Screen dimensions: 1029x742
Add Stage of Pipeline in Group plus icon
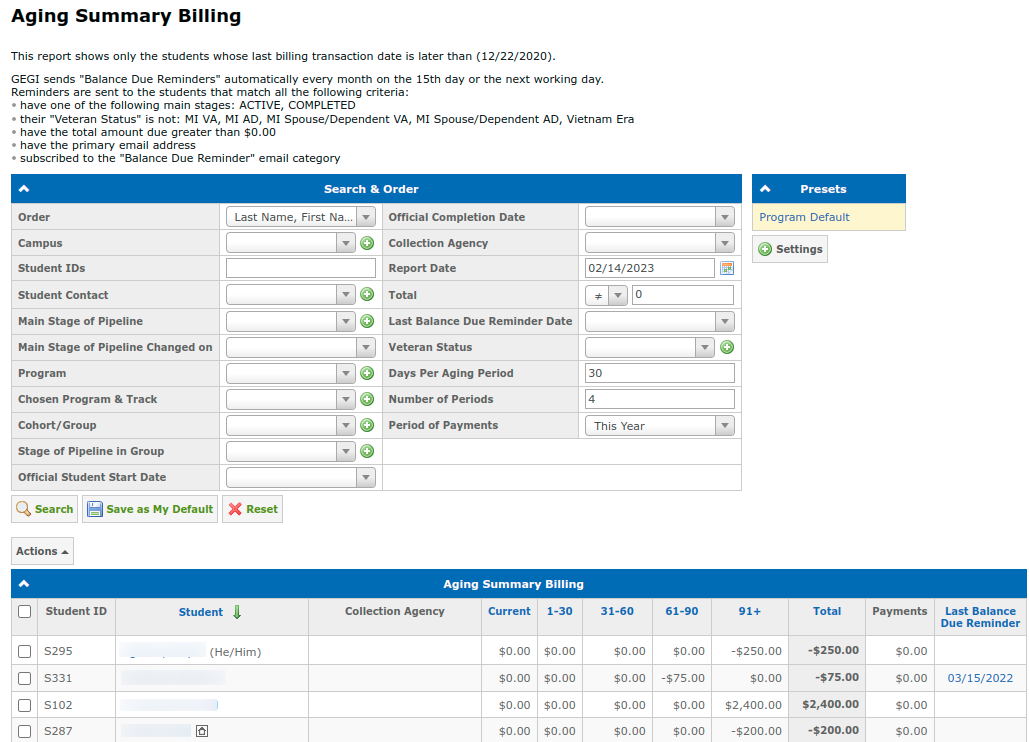tap(368, 451)
